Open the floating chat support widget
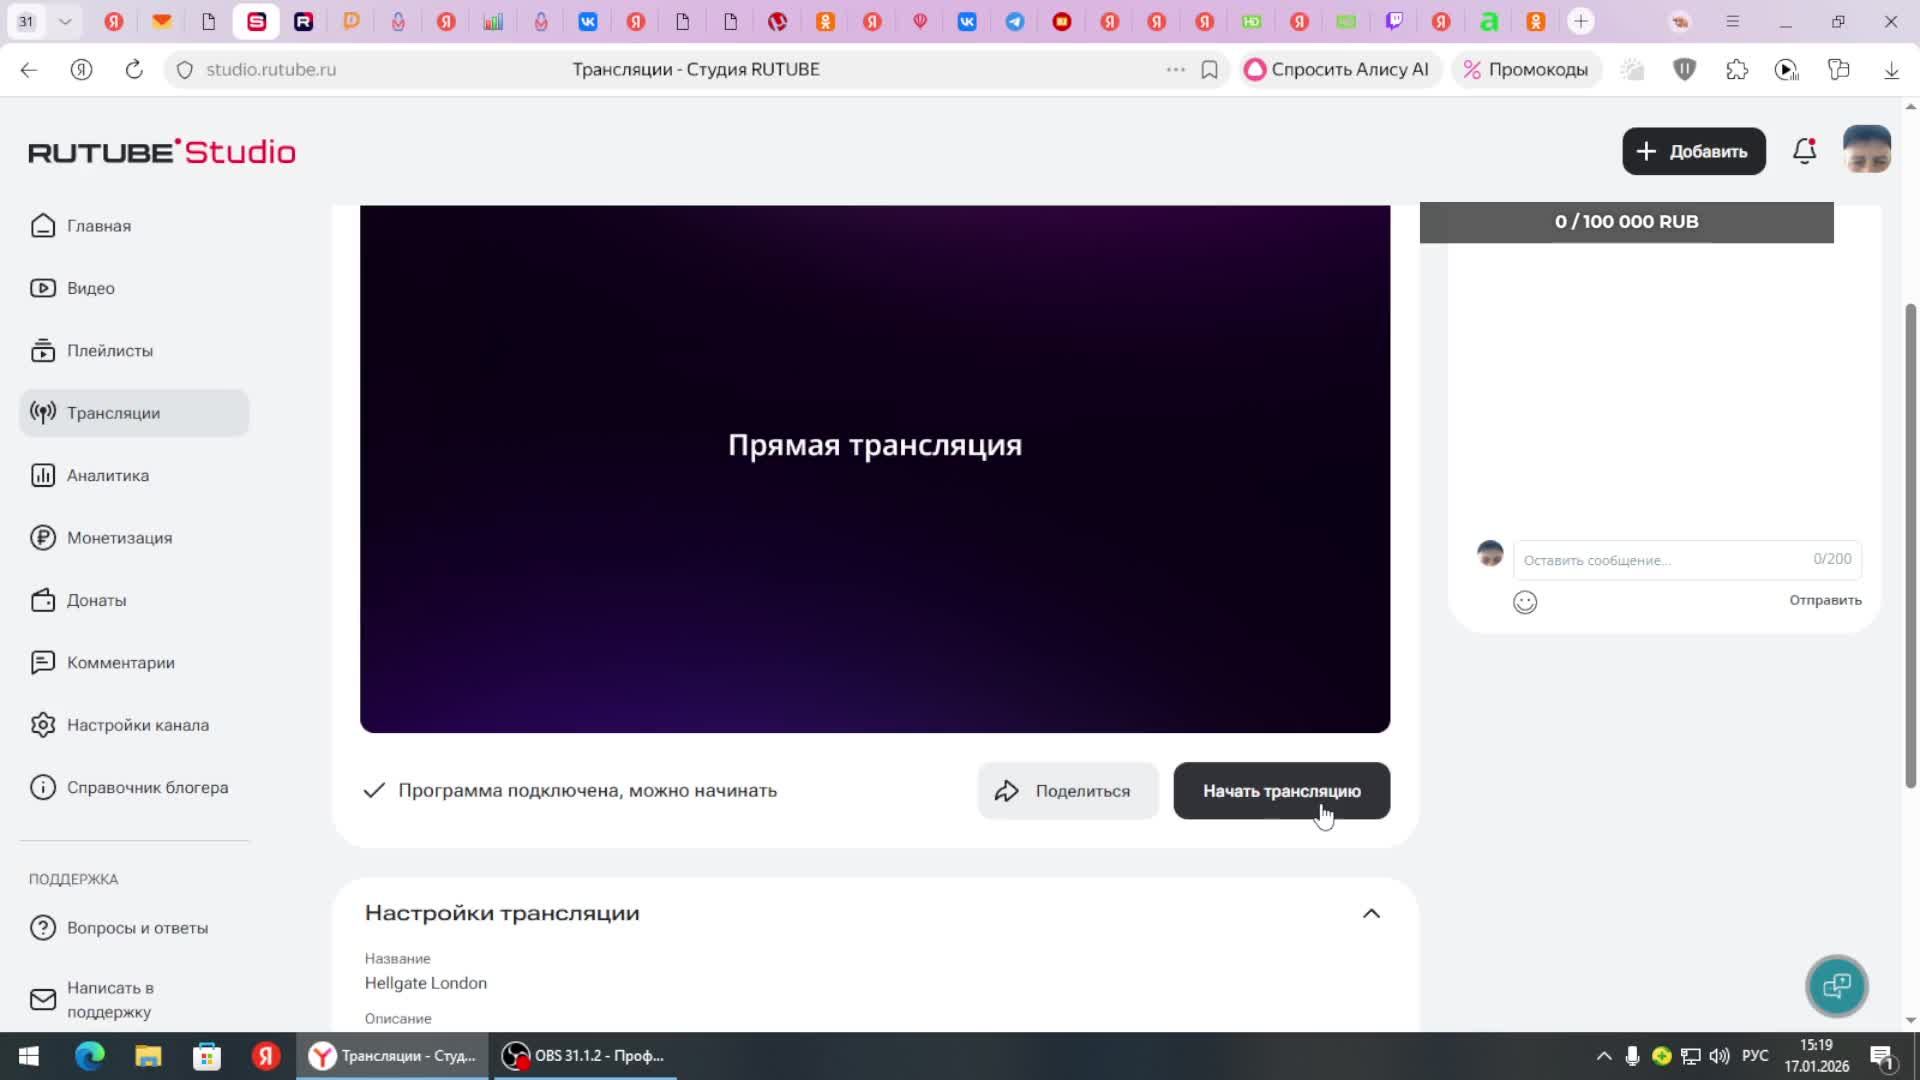 pos(1836,986)
